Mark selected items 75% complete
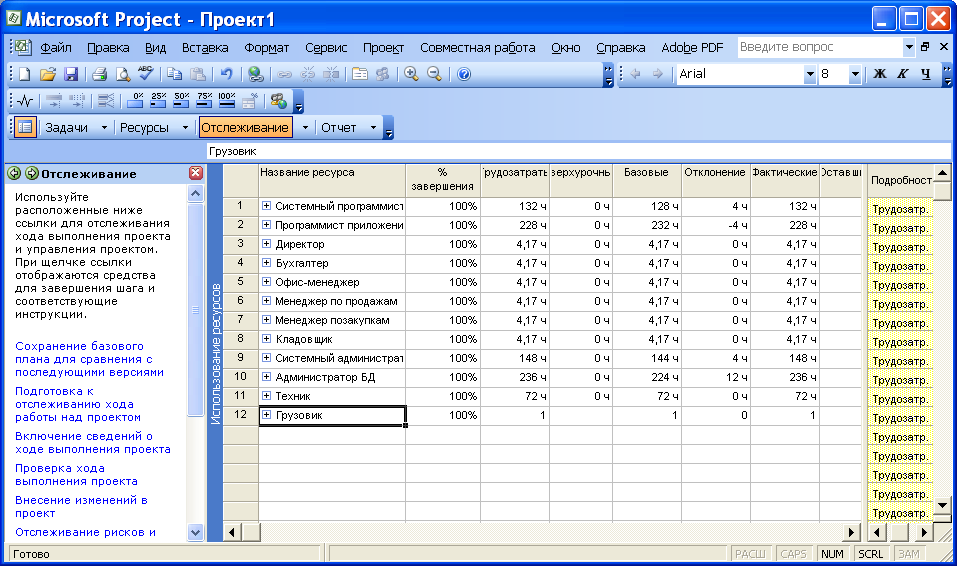Viewport: 957px width, 566px height. tap(204, 101)
